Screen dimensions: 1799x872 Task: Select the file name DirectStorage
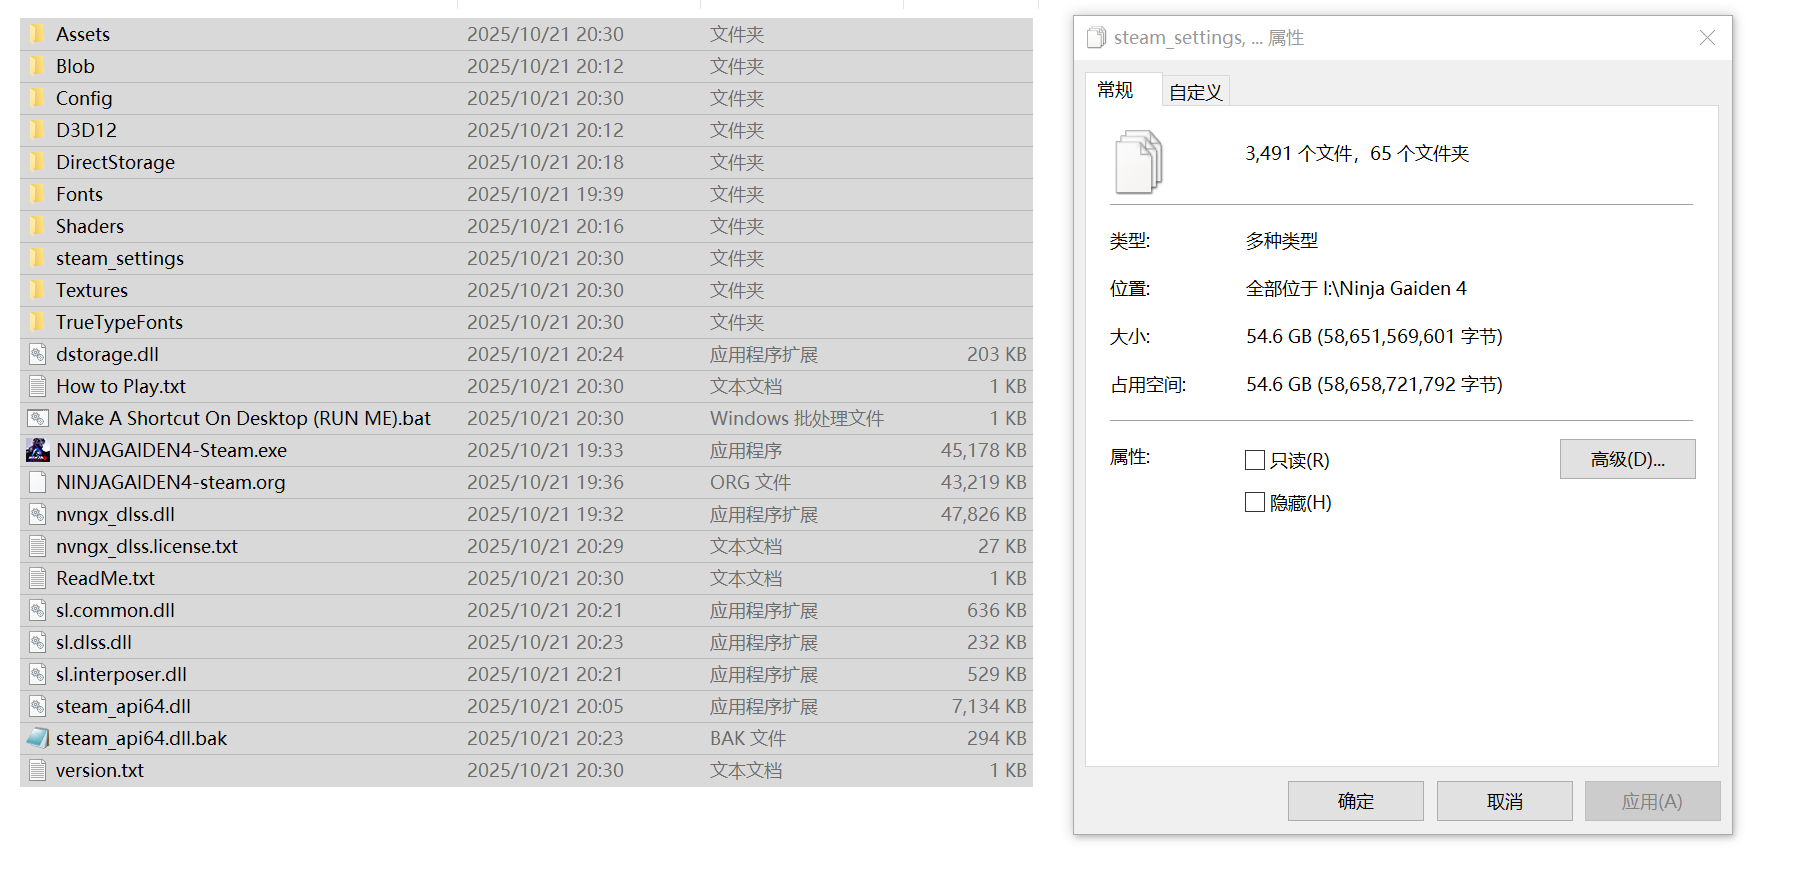(115, 162)
